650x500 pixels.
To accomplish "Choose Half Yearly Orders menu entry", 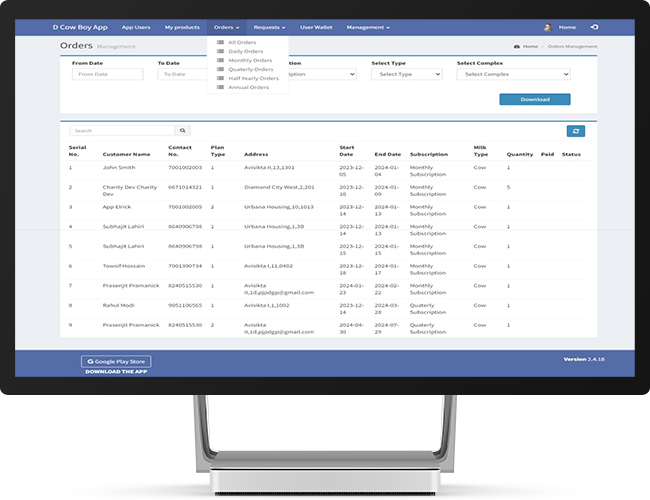I will point(252,78).
